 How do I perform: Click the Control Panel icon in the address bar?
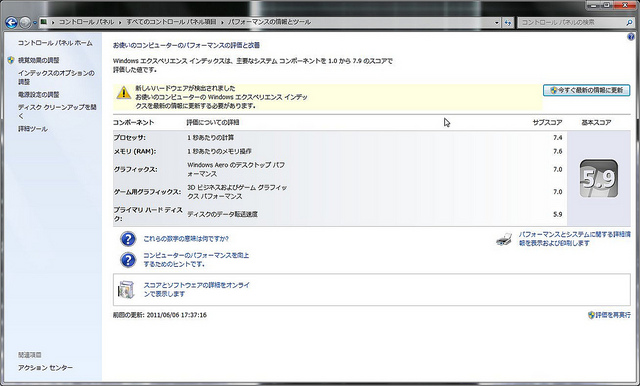coord(43,22)
